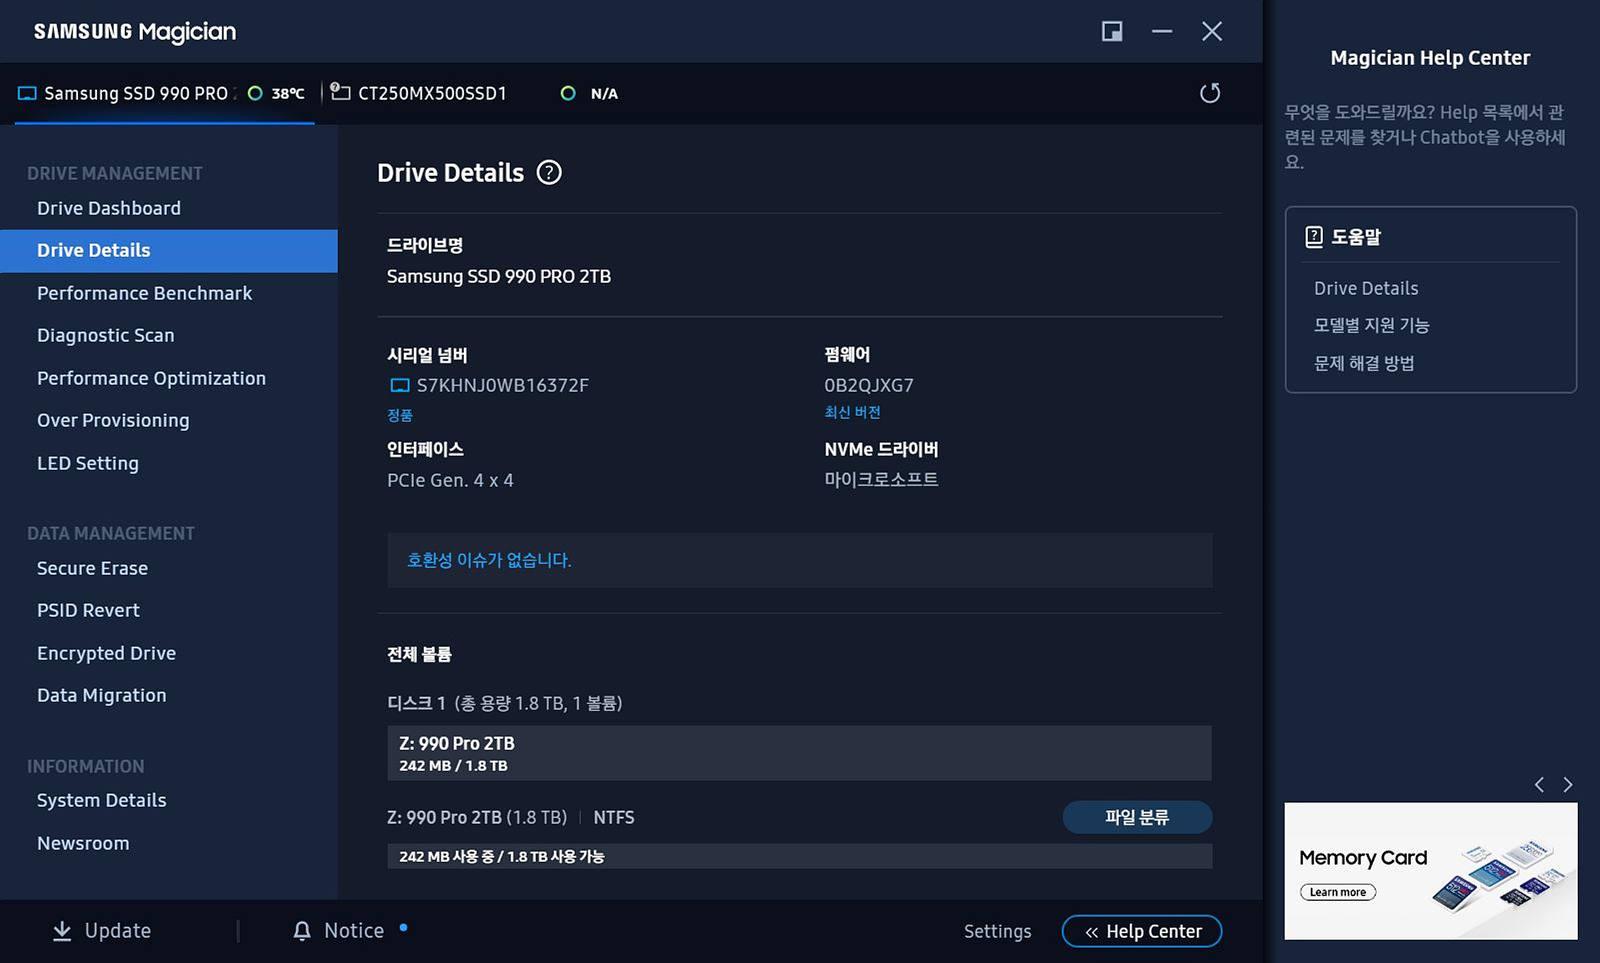This screenshot has height=963, width=1600.
Task: Click the Notice bell icon
Action: pos(302,931)
